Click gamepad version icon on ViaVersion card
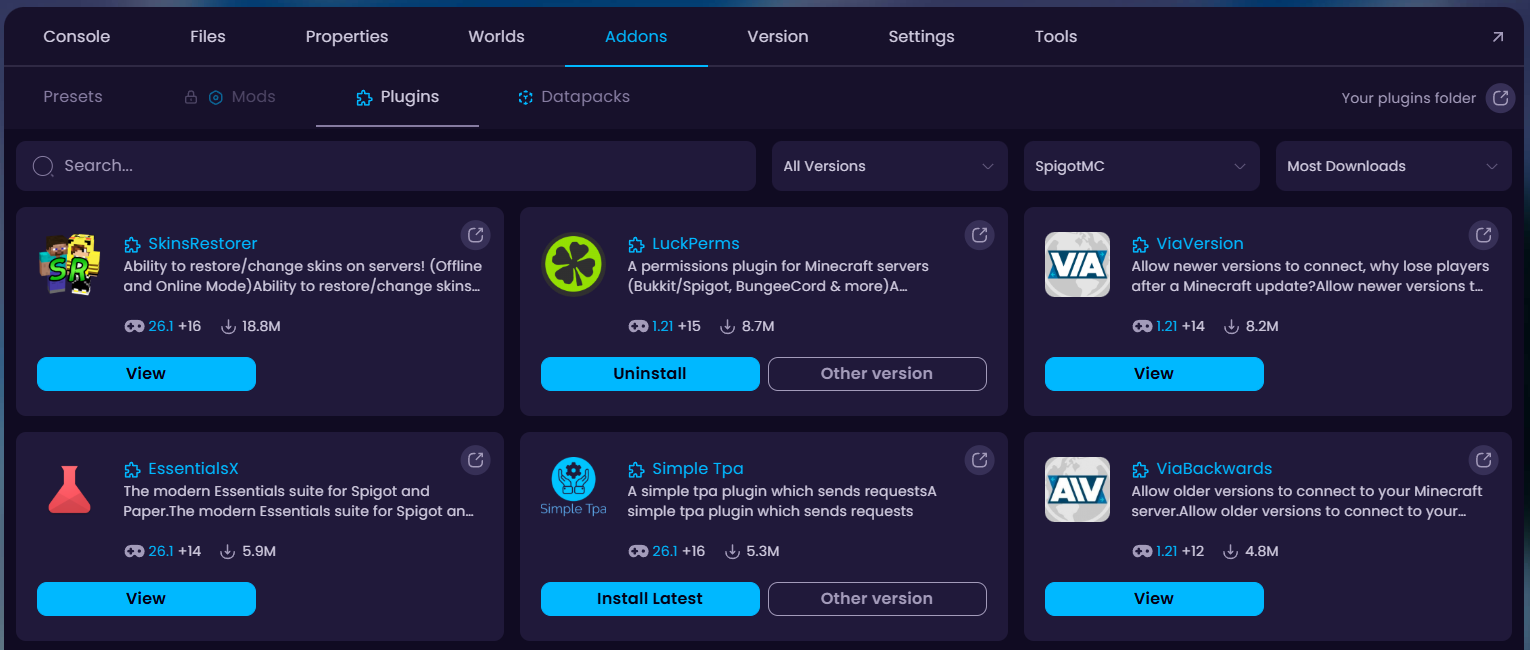Image resolution: width=1530 pixels, height=650 pixels. tap(1142, 326)
